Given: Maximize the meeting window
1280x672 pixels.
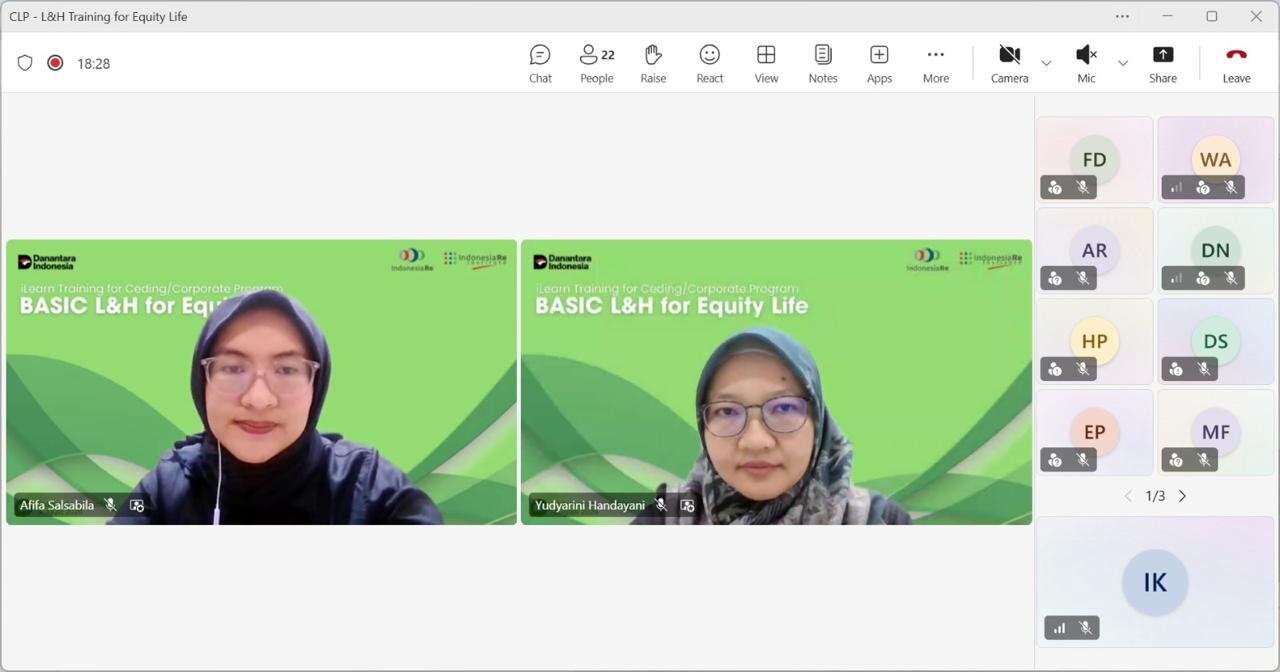Looking at the screenshot, I should coord(1212,16).
